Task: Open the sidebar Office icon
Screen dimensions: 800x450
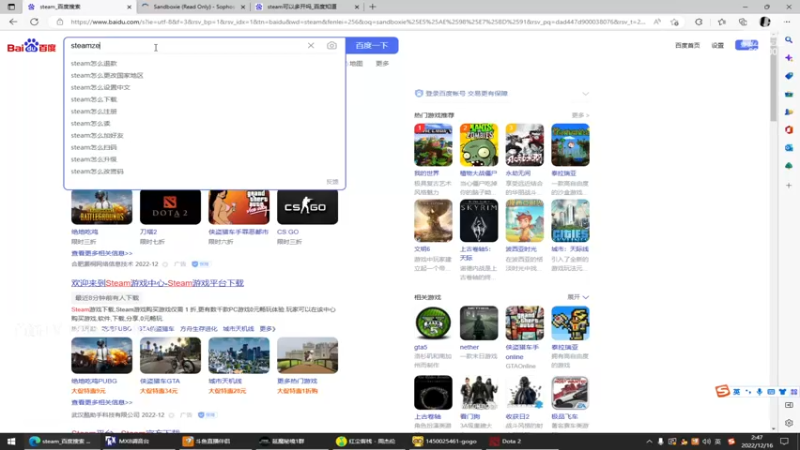Action: [789, 130]
